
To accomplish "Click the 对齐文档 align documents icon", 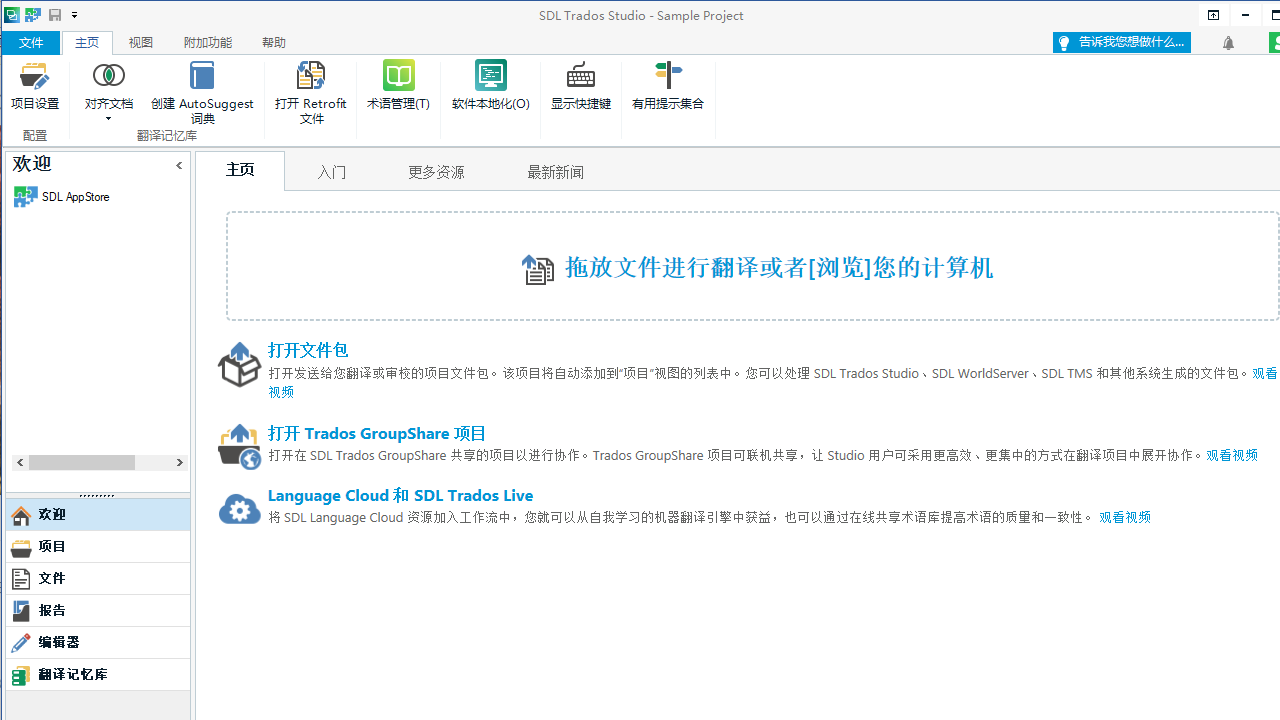I will [108, 76].
